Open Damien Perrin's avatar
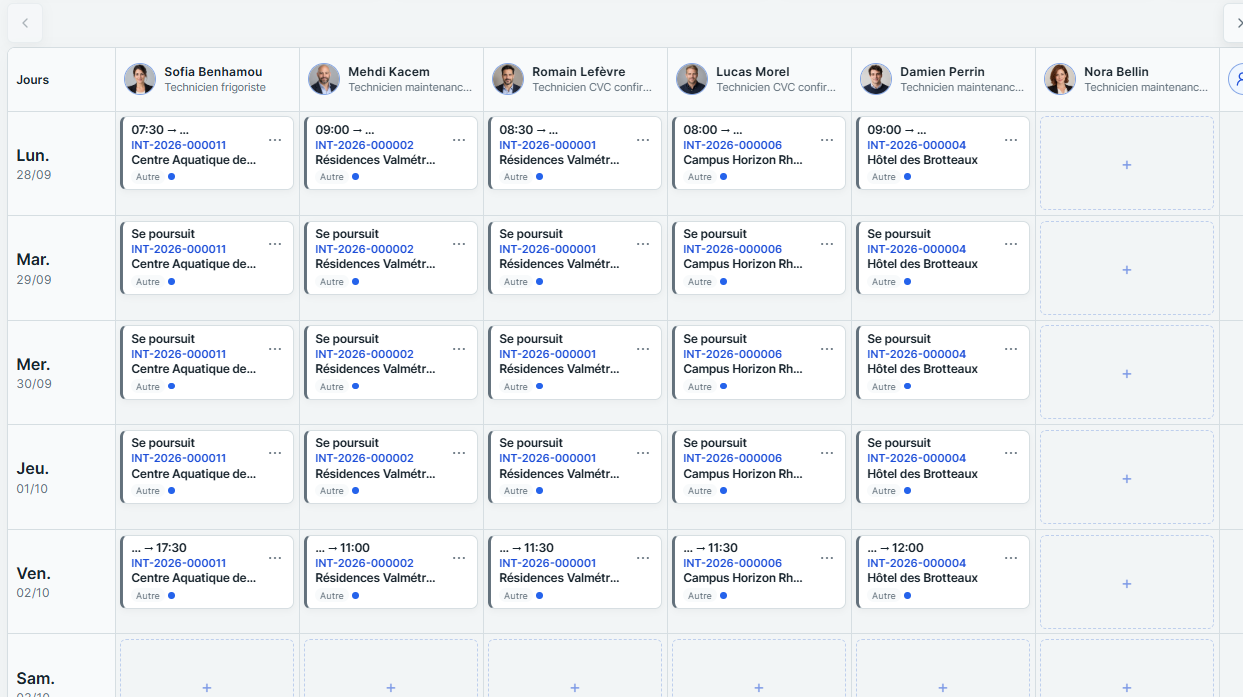Screen dimensions: 1243x697 pyautogui.click(x=876, y=79)
